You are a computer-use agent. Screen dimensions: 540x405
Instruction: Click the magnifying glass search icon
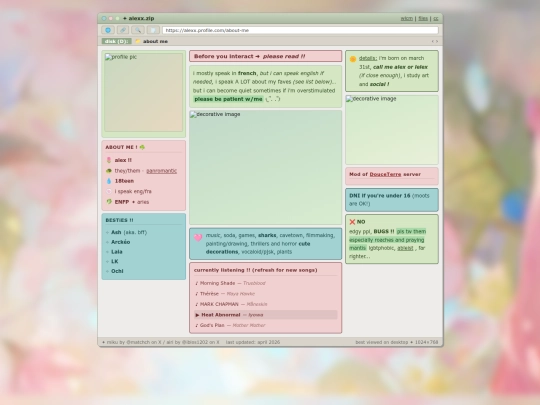(138, 30)
